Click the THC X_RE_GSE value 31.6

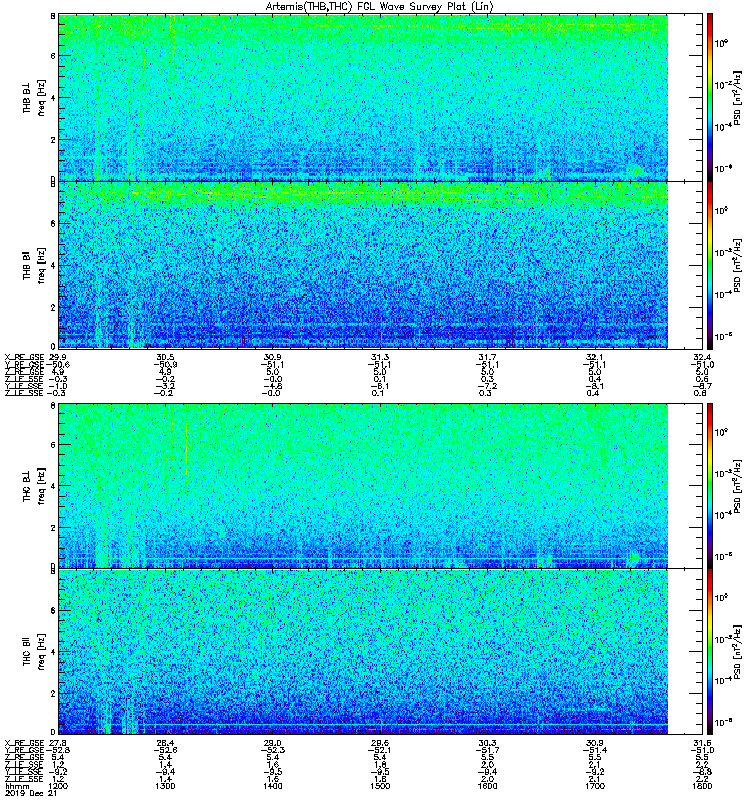pos(702,743)
